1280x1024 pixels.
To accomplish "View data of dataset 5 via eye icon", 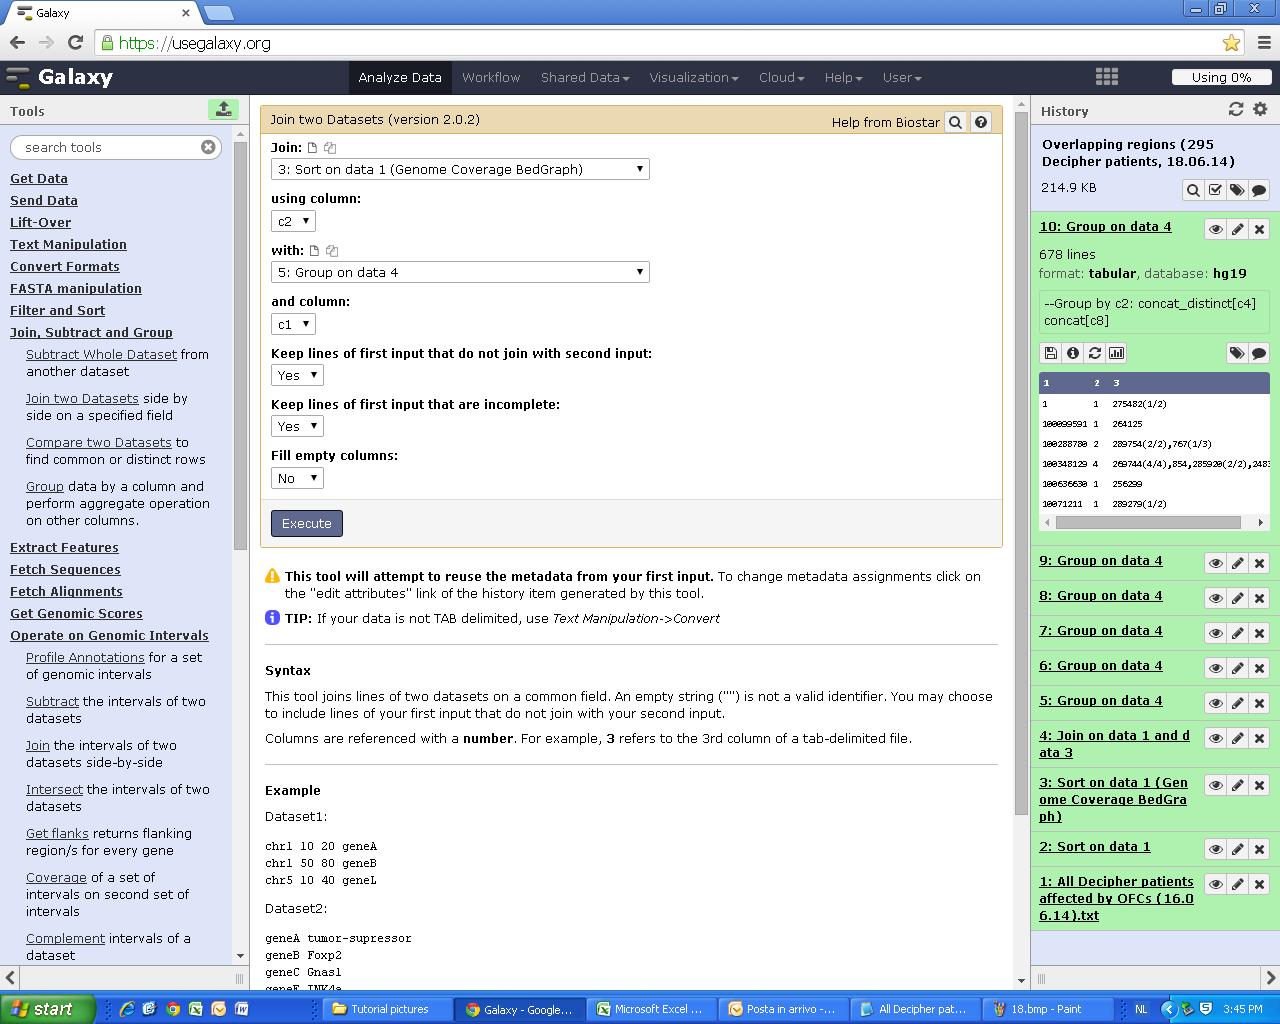I will coord(1215,703).
